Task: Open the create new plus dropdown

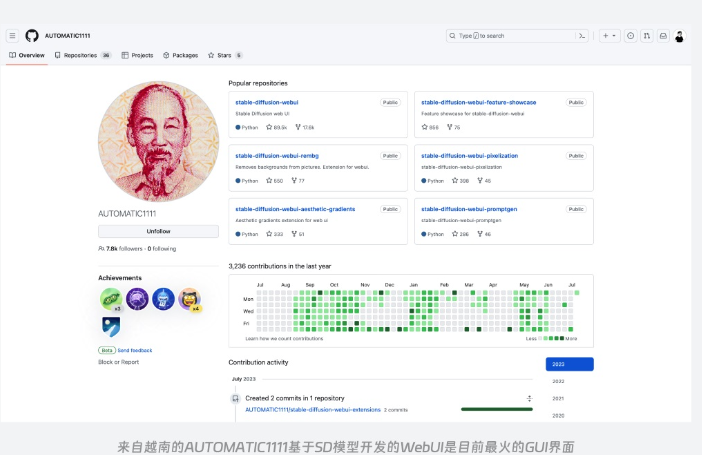Action: click(x=609, y=36)
